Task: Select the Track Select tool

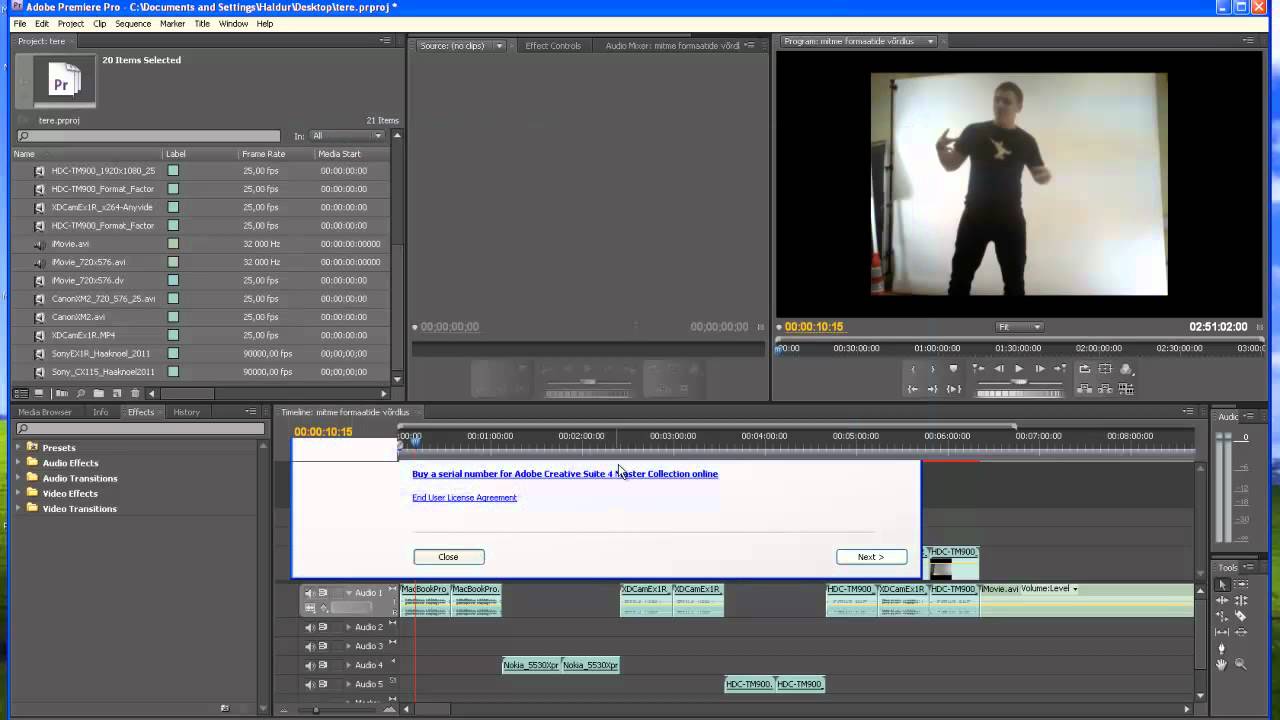Action: point(1241,584)
